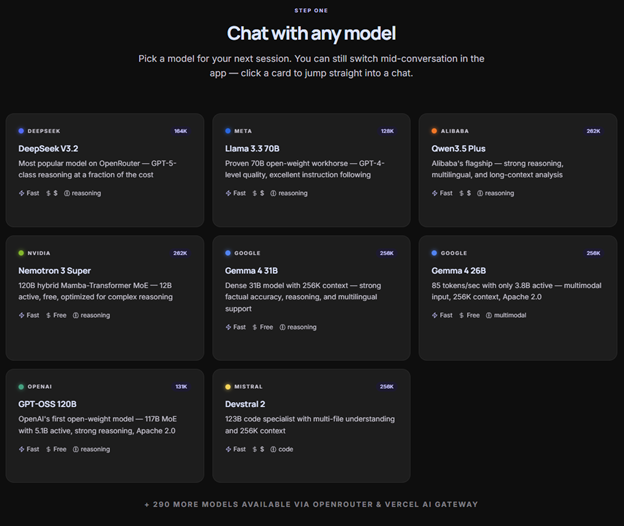Click the Nvidia green provider dot icon
Image resolution: width=624 pixels, height=526 pixels.
tap(21, 253)
